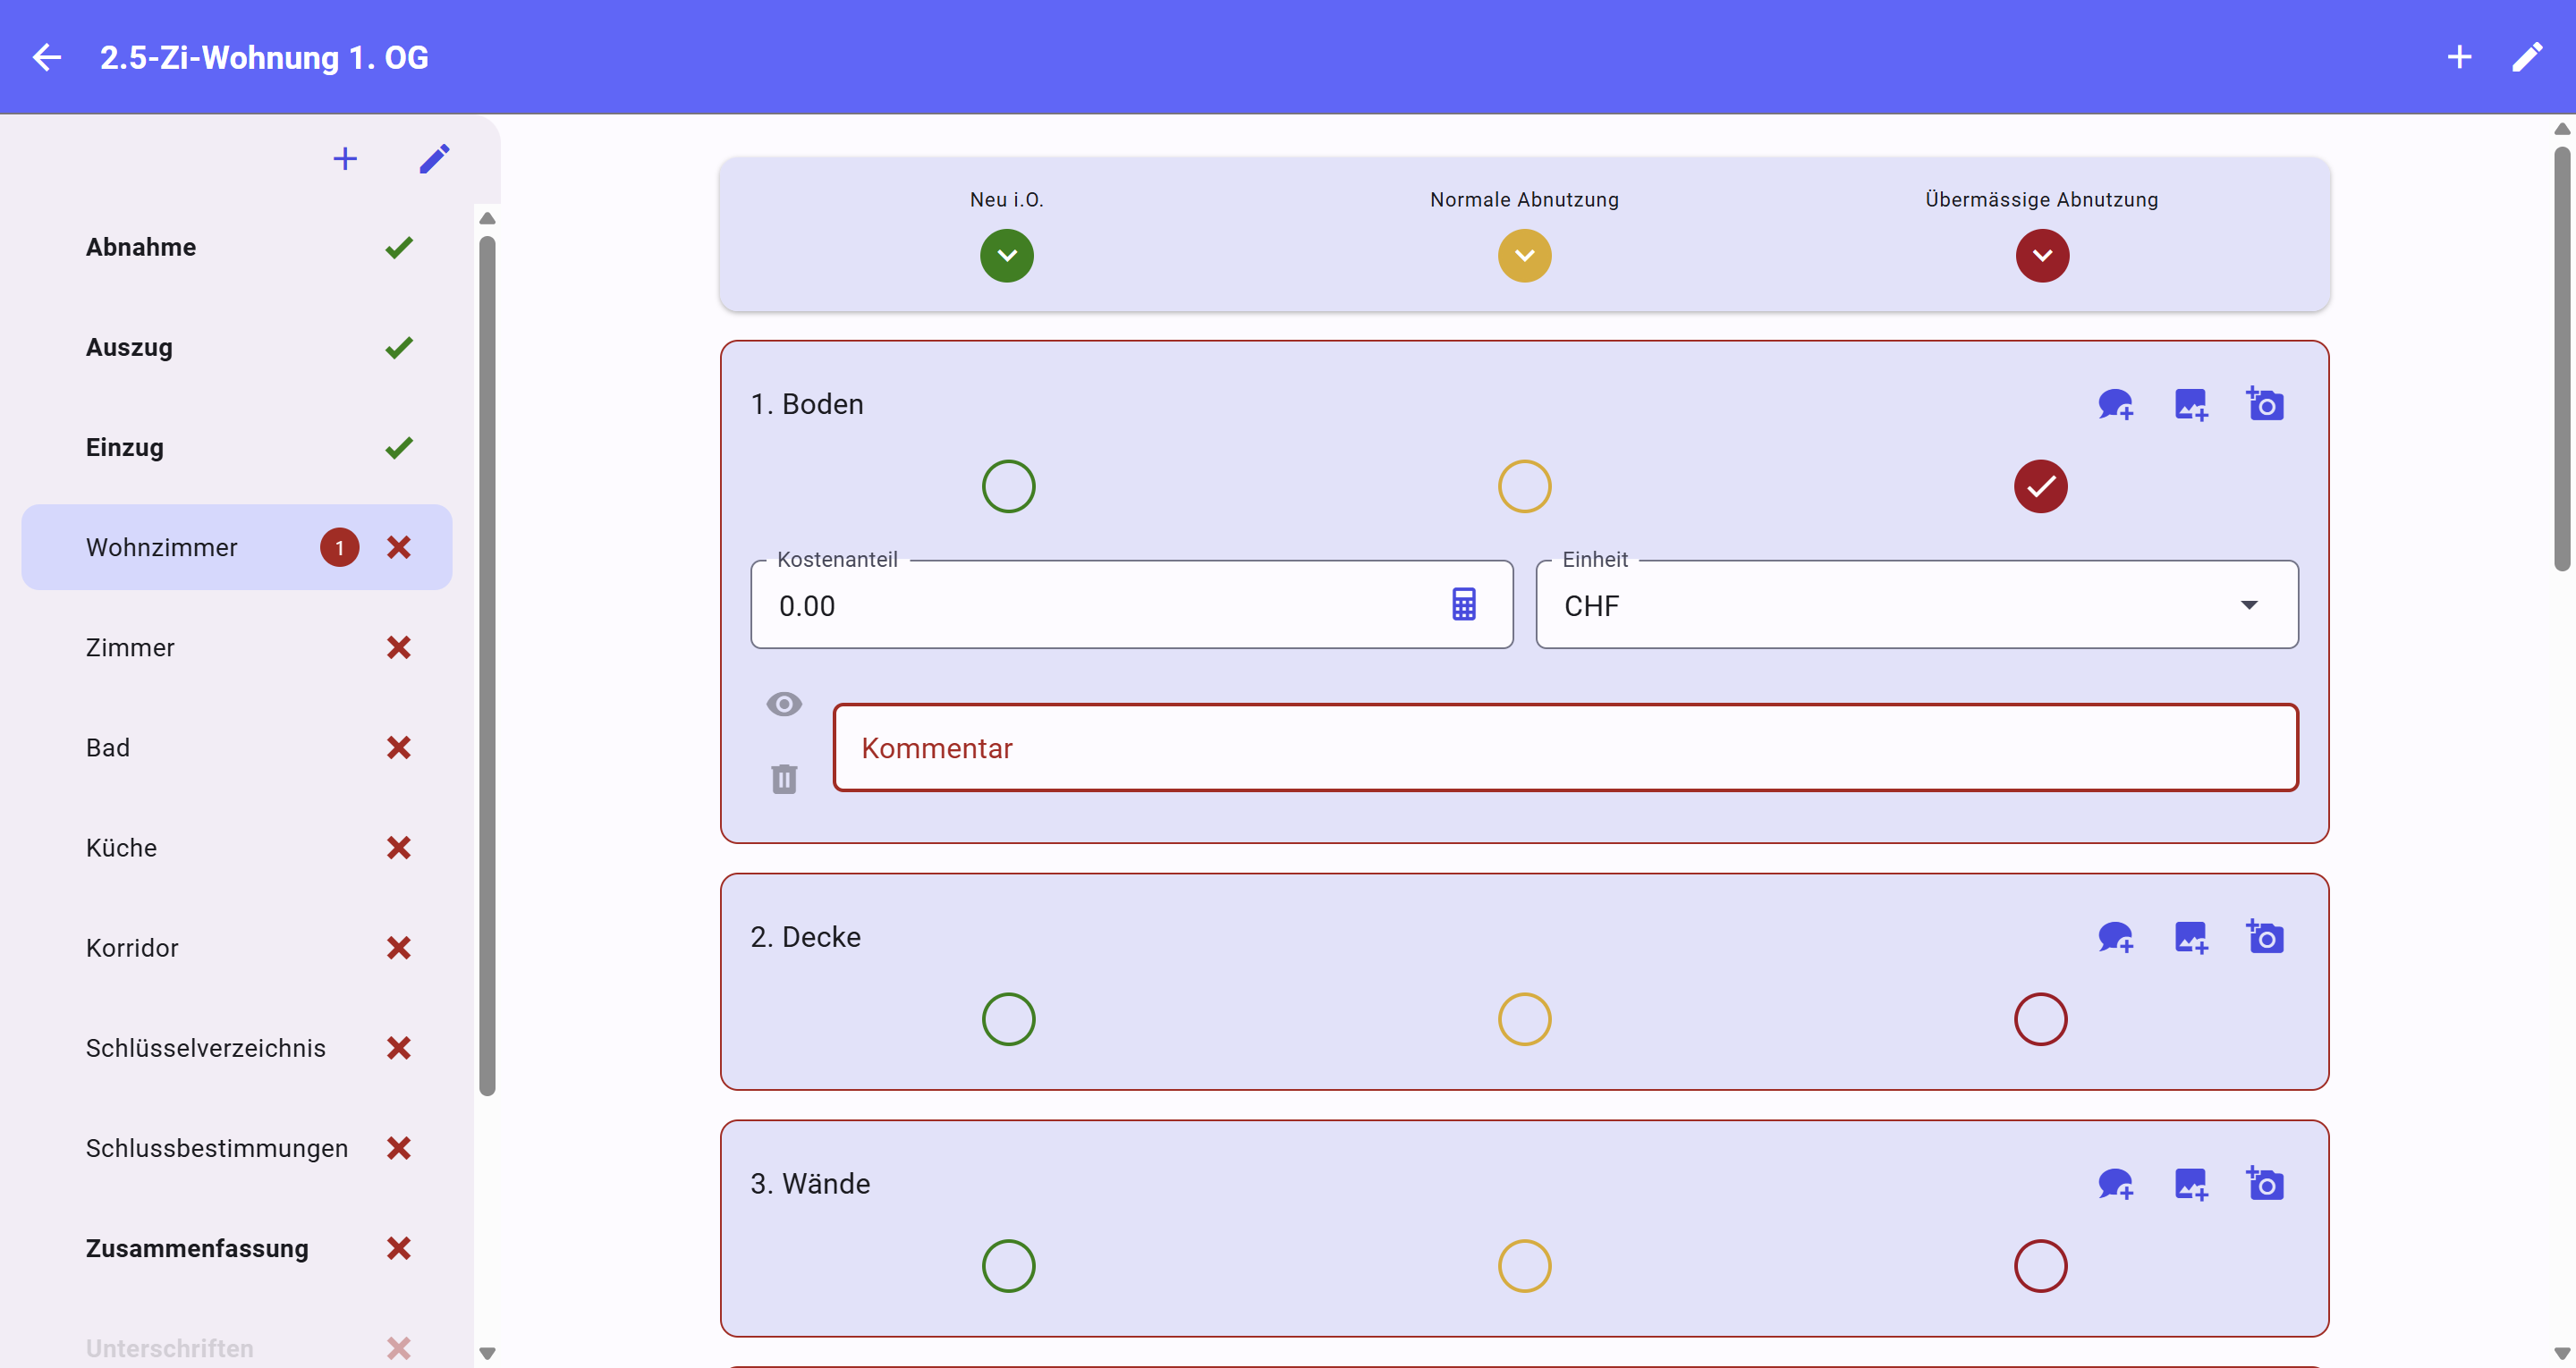
Task: Click the plus icon in the top header
Action: tap(2459, 57)
